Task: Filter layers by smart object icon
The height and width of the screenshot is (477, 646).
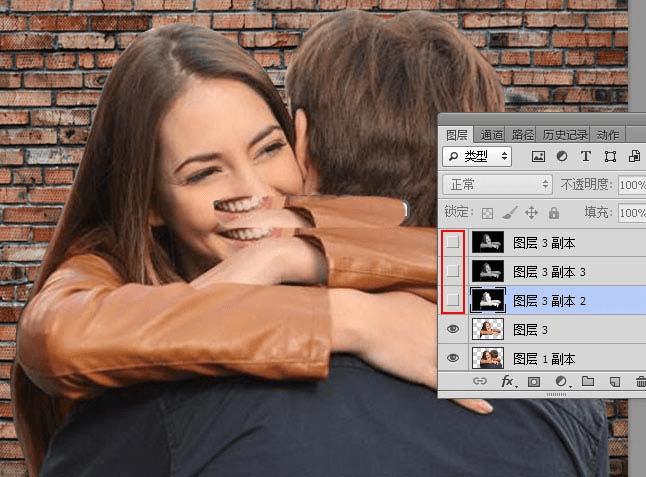Action: [x=634, y=157]
